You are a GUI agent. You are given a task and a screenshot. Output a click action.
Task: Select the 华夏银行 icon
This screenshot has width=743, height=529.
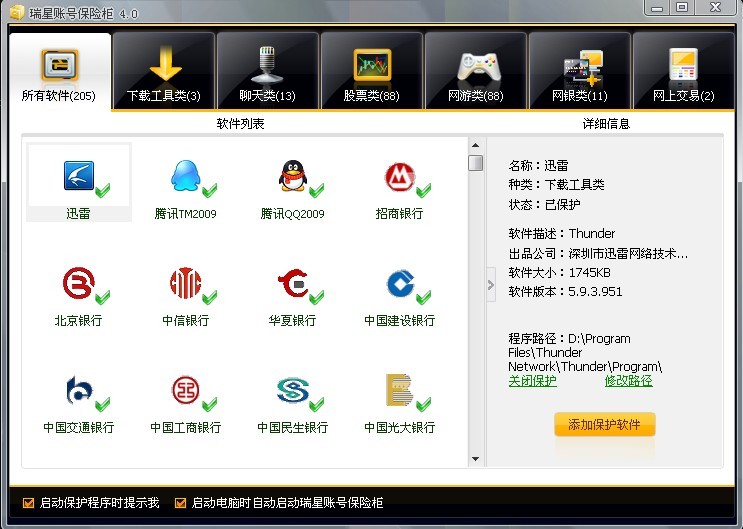point(294,283)
